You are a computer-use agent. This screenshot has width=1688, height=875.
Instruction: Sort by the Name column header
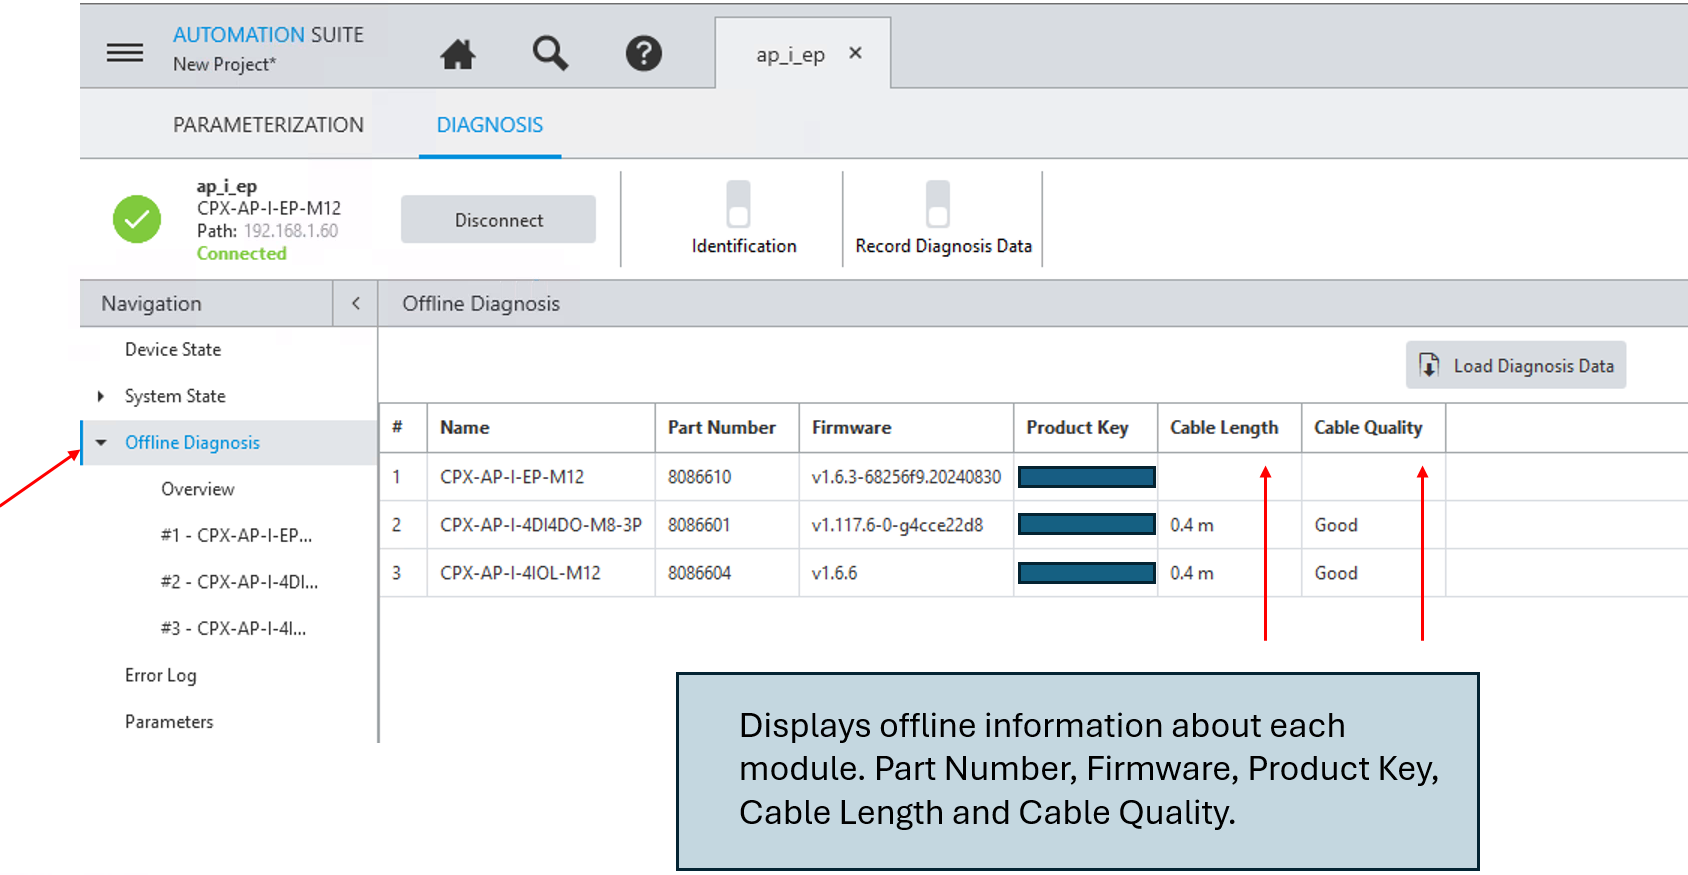[541, 428]
